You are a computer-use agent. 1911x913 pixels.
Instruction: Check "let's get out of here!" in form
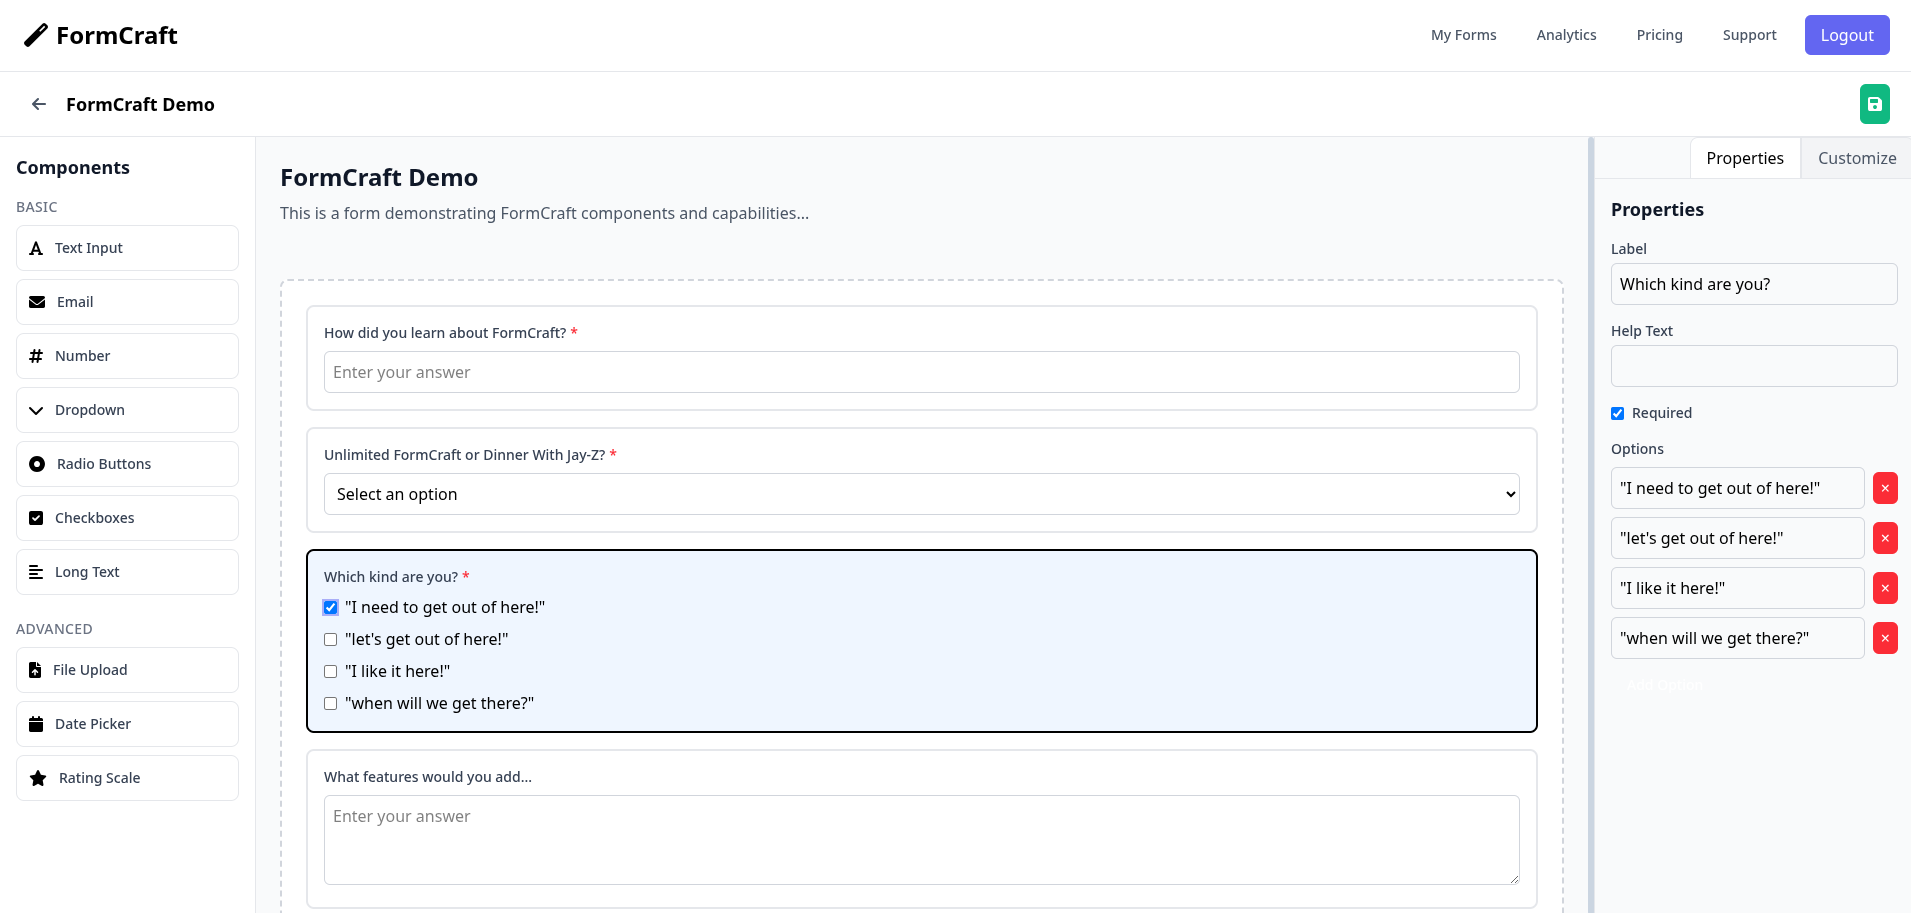[330, 639]
